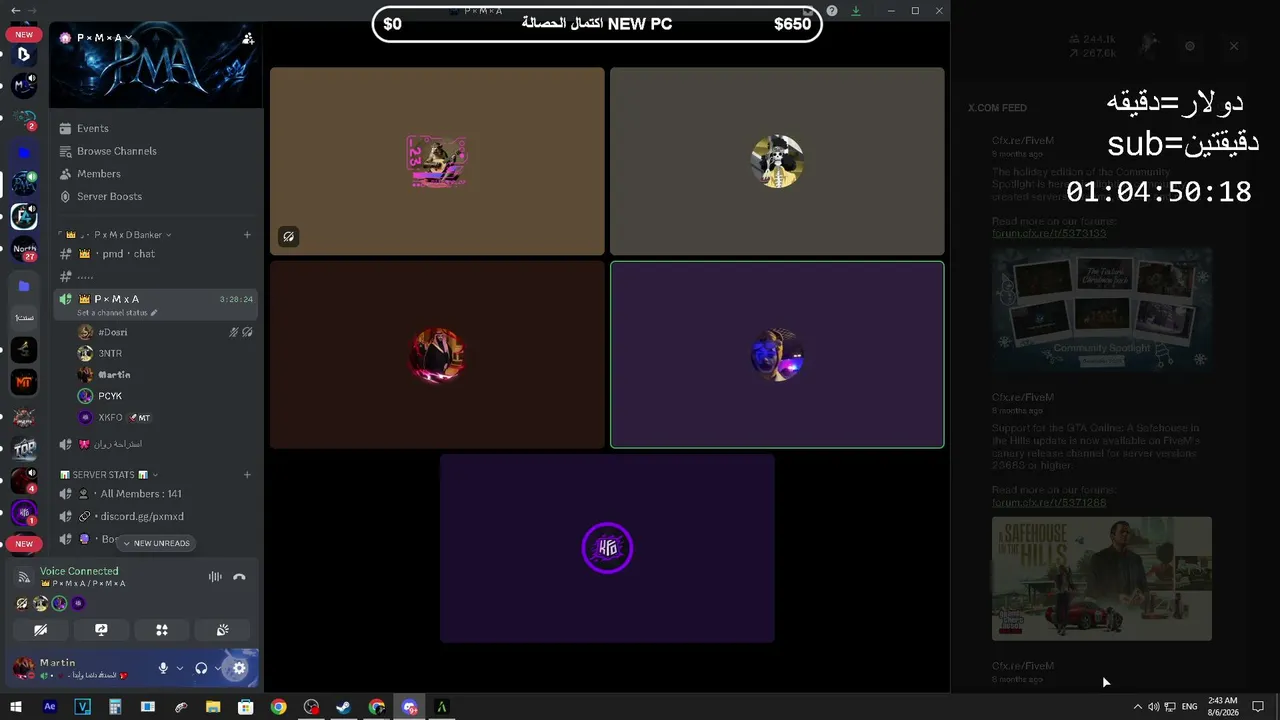This screenshot has height=720, width=1280.
Task: Start screen sharing from voice panel
Action: click(101, 630)
